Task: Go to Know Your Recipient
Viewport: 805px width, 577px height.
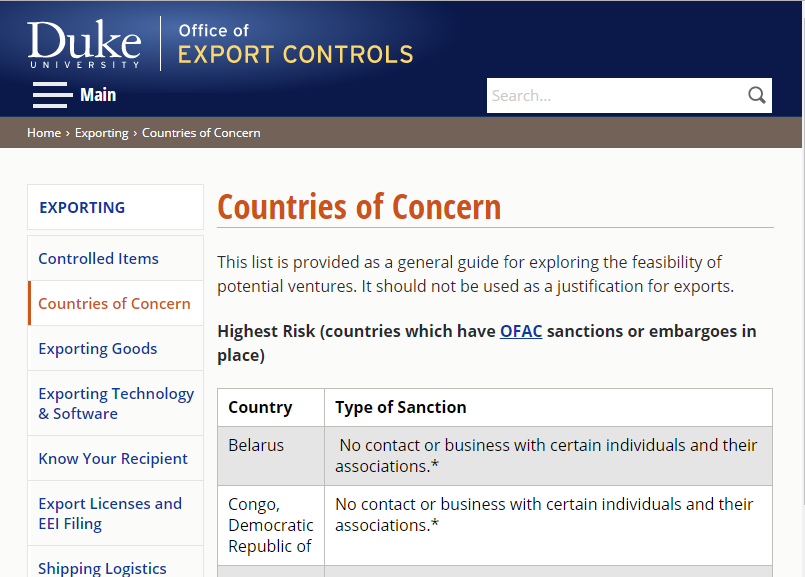Action: tap(113, 458)
